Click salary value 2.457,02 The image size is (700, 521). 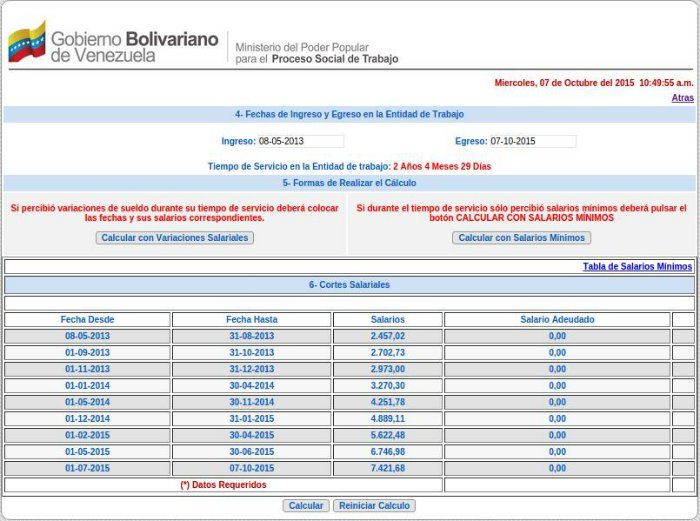[388, 336]
